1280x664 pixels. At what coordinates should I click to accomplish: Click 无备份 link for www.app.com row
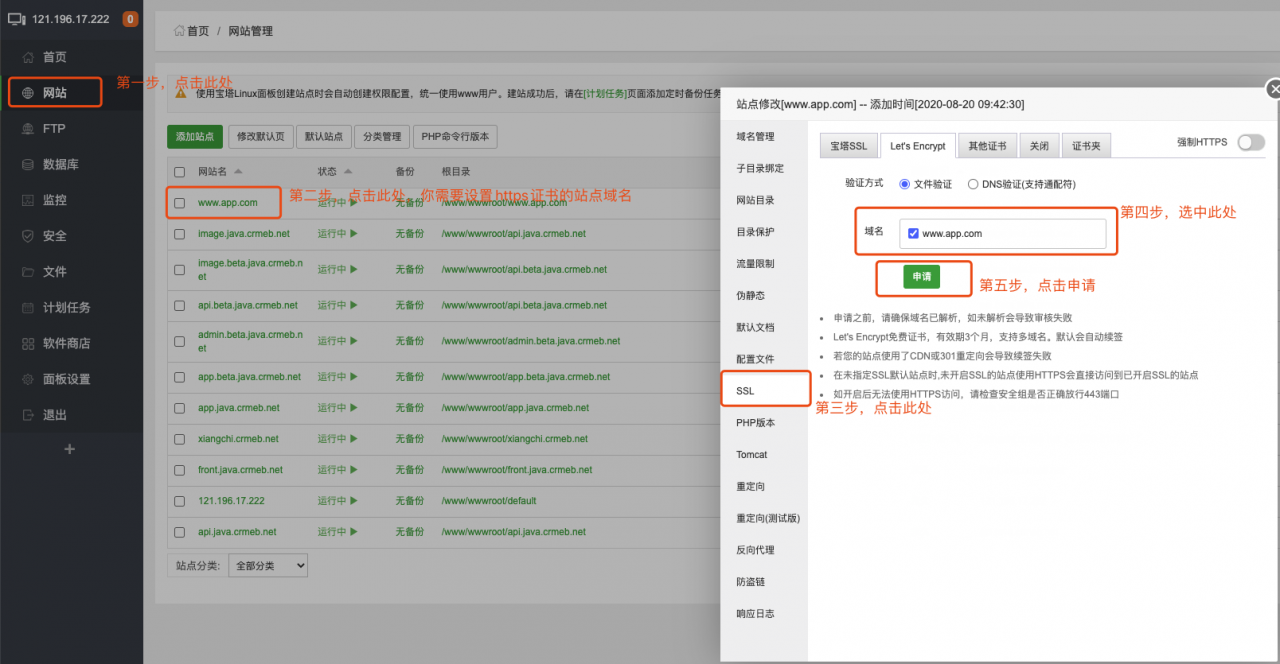(409, 203)
